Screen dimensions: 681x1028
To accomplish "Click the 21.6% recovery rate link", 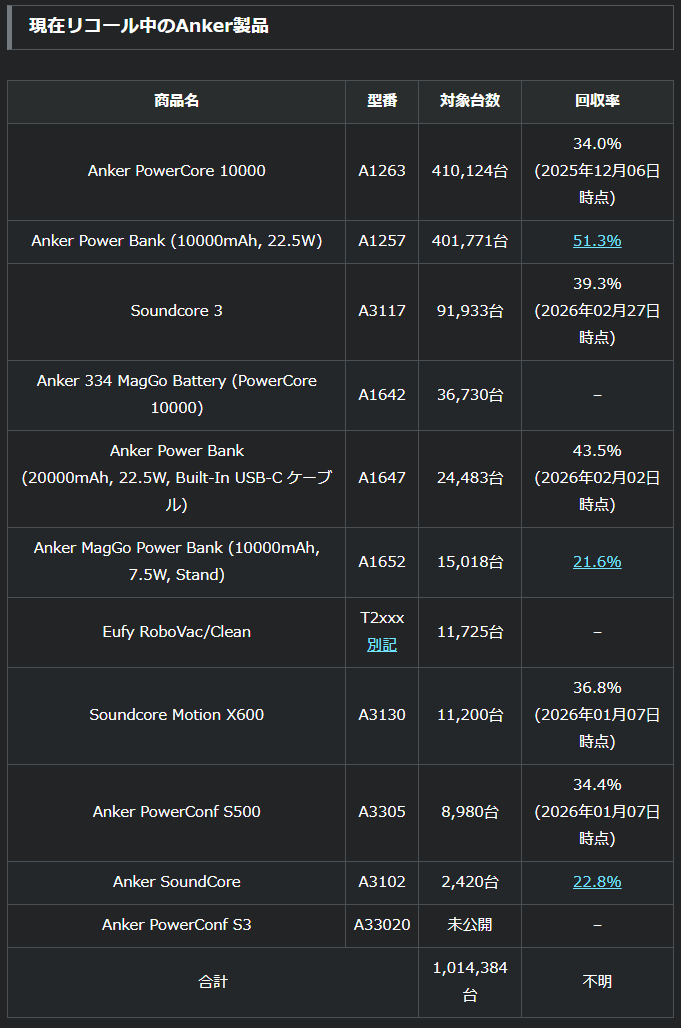I will coord(597,562).
